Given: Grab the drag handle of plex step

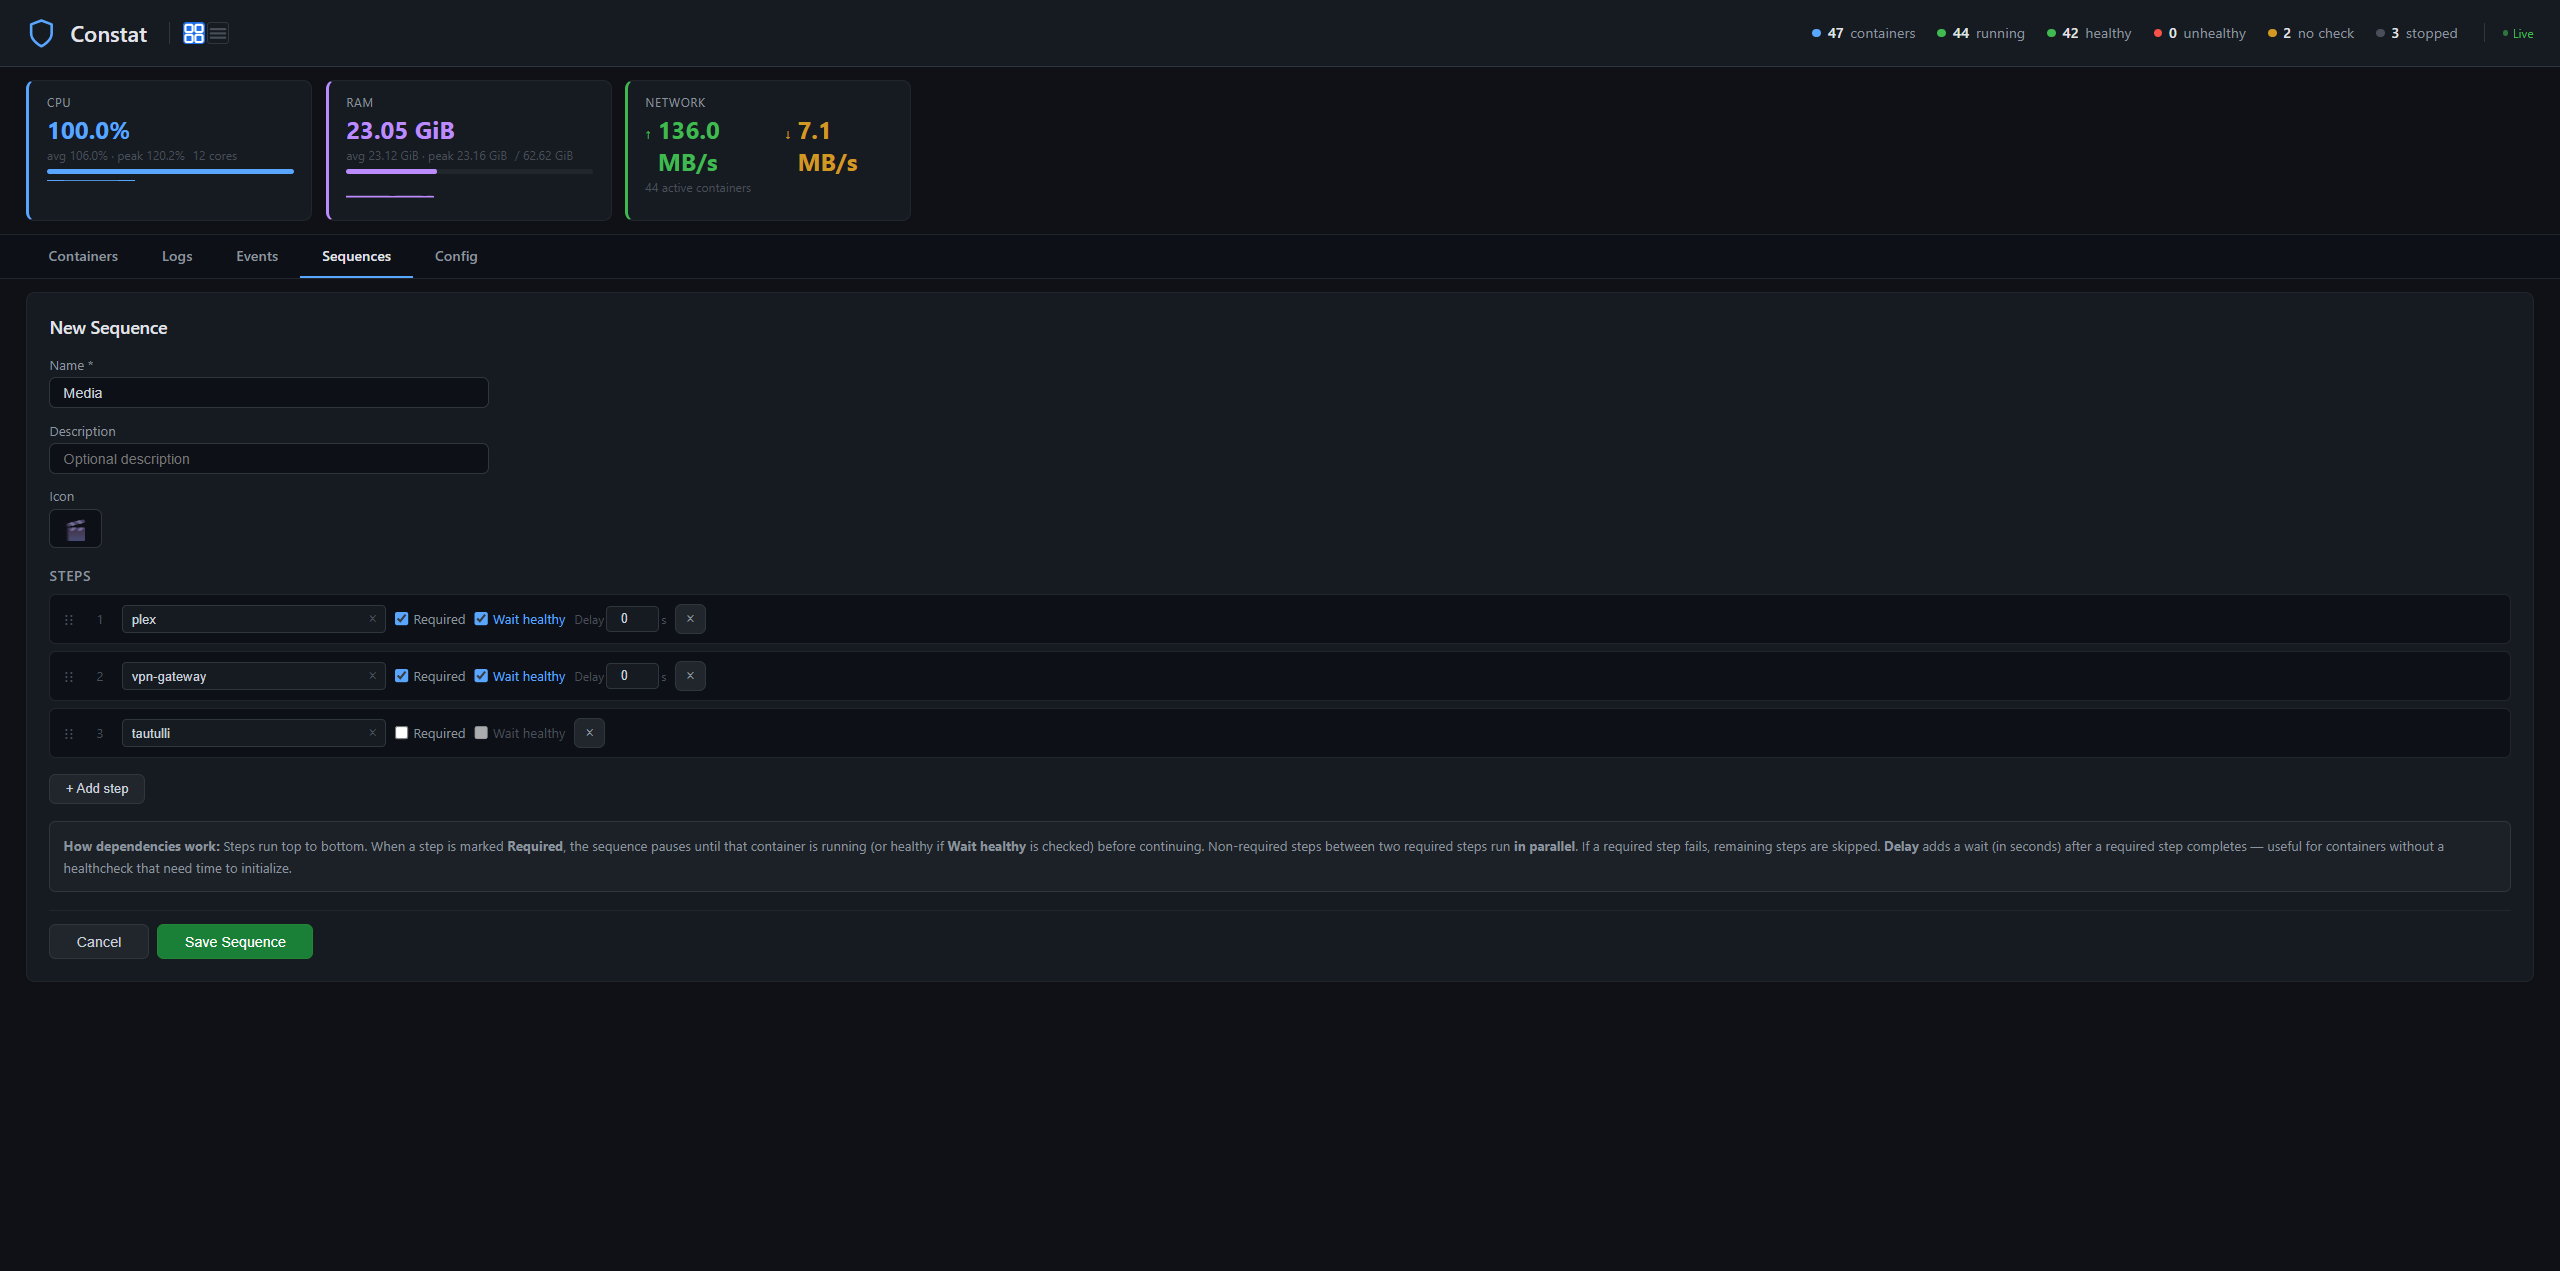Looking at the screenshot, I should point(69,620).
